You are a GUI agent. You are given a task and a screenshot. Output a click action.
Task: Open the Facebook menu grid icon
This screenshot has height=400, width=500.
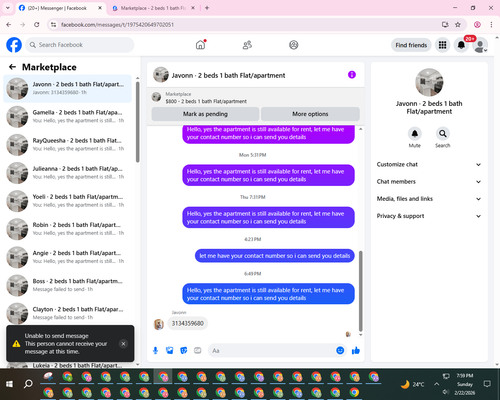click(x=442, y=45)
